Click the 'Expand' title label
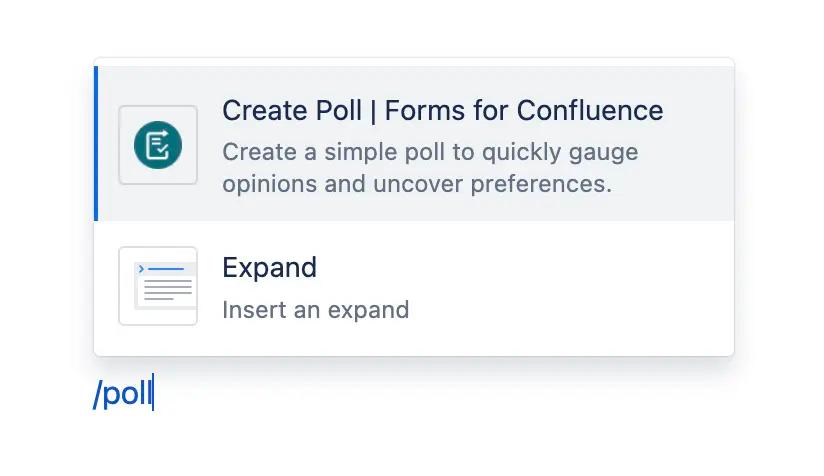The image size is (824, 476). coord(269,268)
